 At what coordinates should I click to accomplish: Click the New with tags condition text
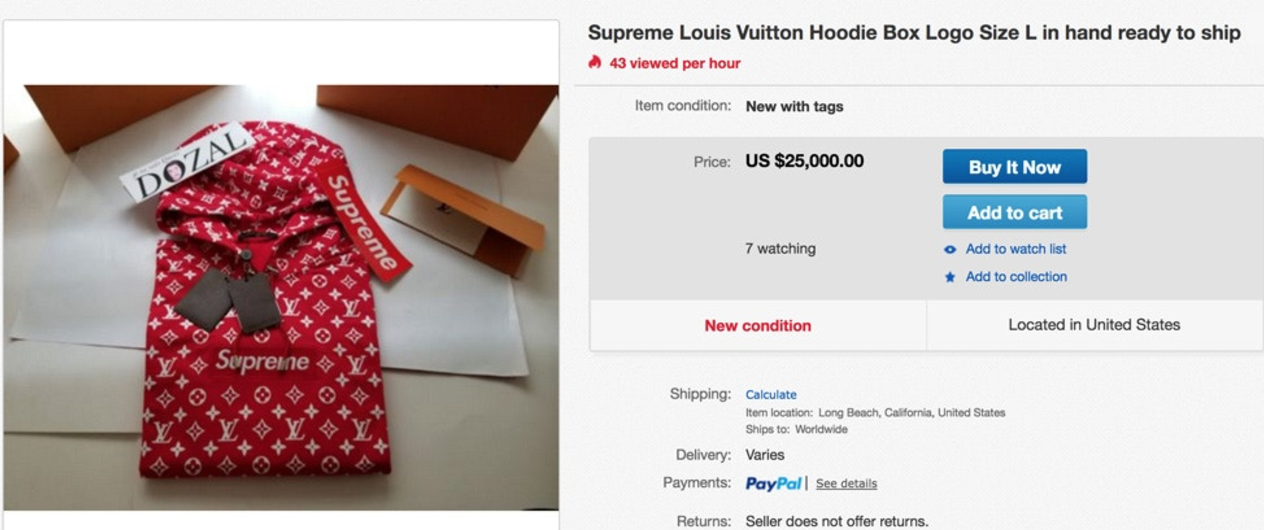[794, 106]
